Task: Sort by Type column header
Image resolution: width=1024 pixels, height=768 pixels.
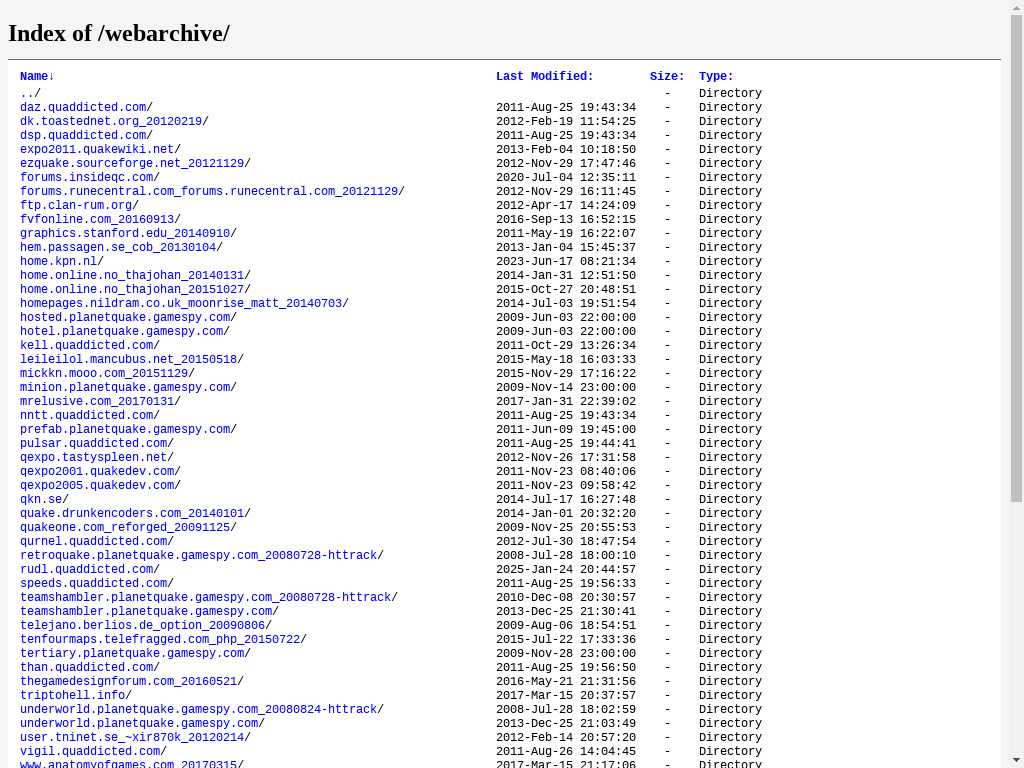Action: coord(716,76)
